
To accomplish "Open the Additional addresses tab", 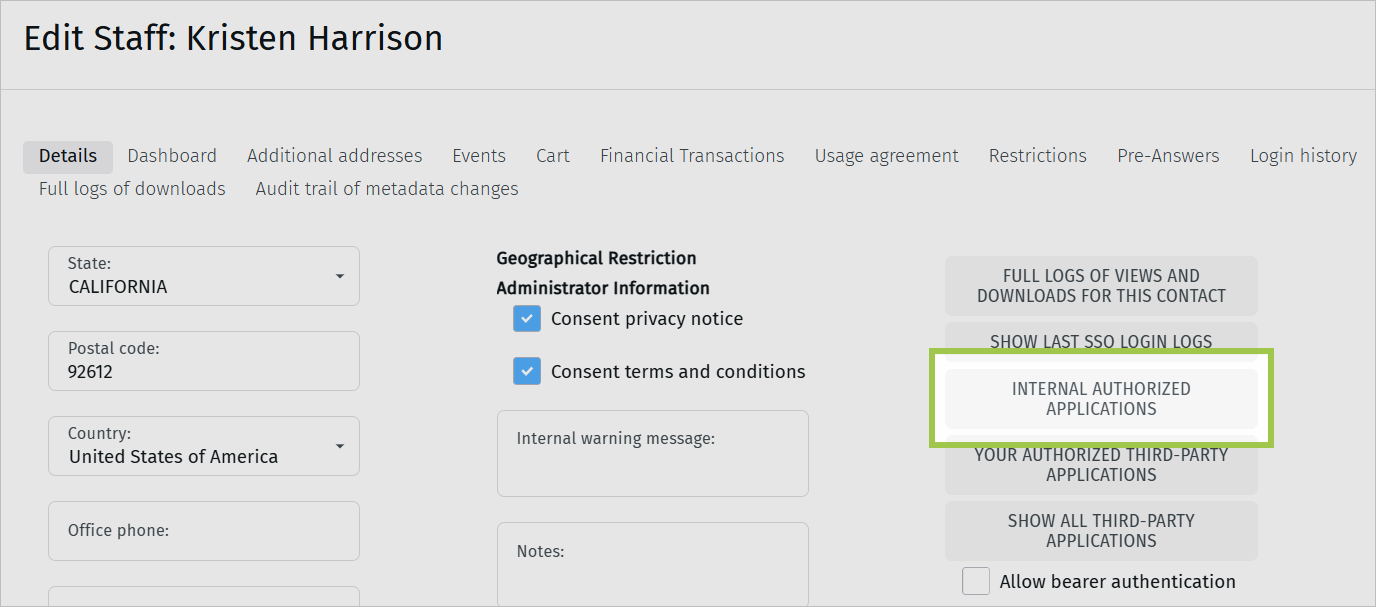I will tap(334, 155).
